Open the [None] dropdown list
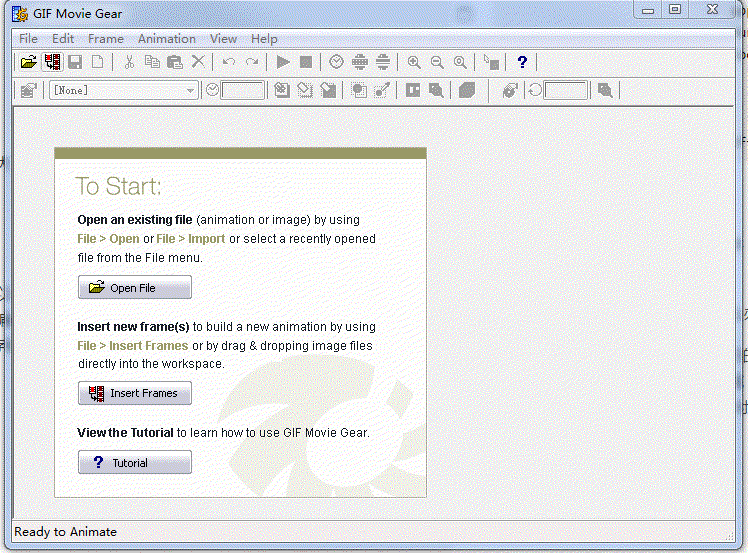Screen dimensions: 748x553 pyautogui.click(x=124, y=90)
